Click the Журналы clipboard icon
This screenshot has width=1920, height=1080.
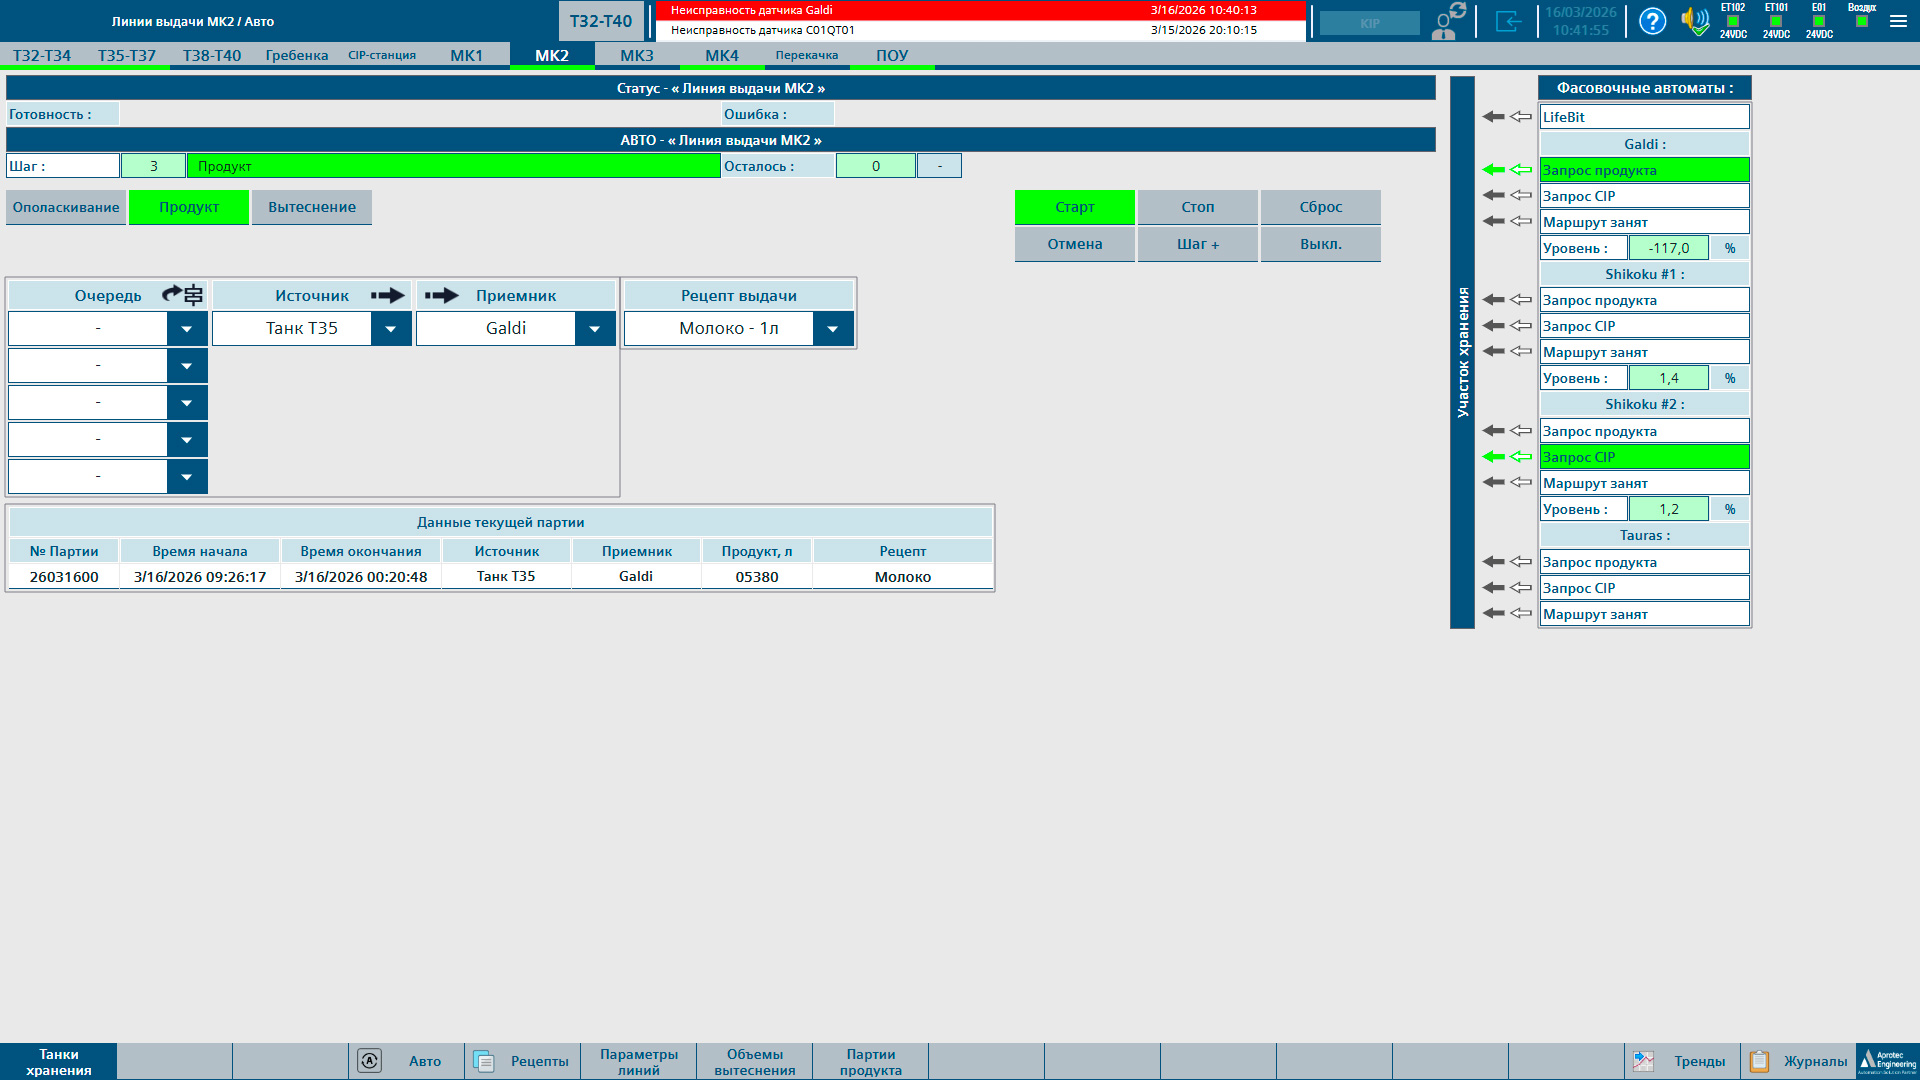[x=1759, y=1061]
